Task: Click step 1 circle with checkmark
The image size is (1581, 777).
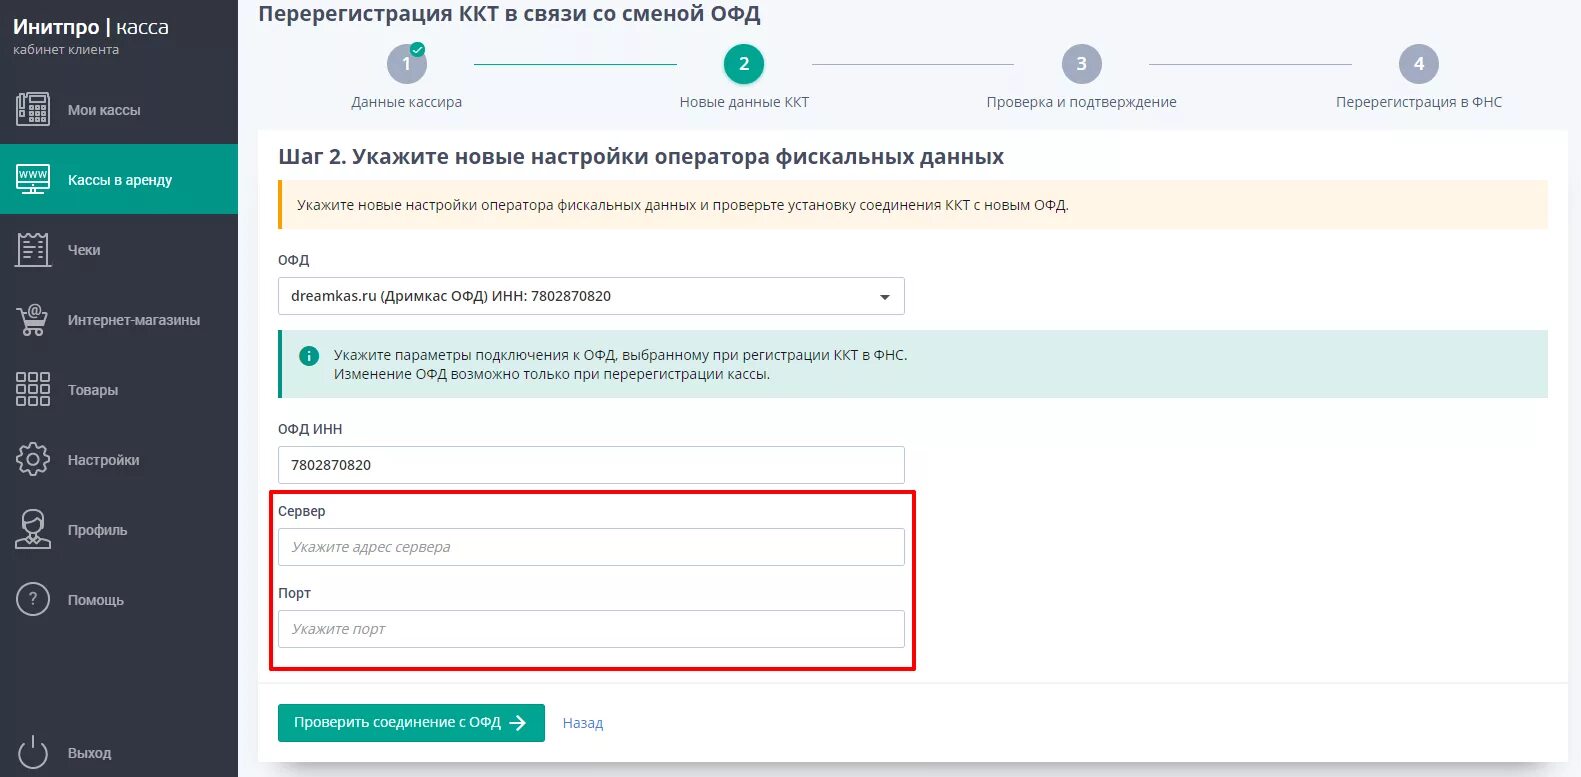Action: point(407,64)
